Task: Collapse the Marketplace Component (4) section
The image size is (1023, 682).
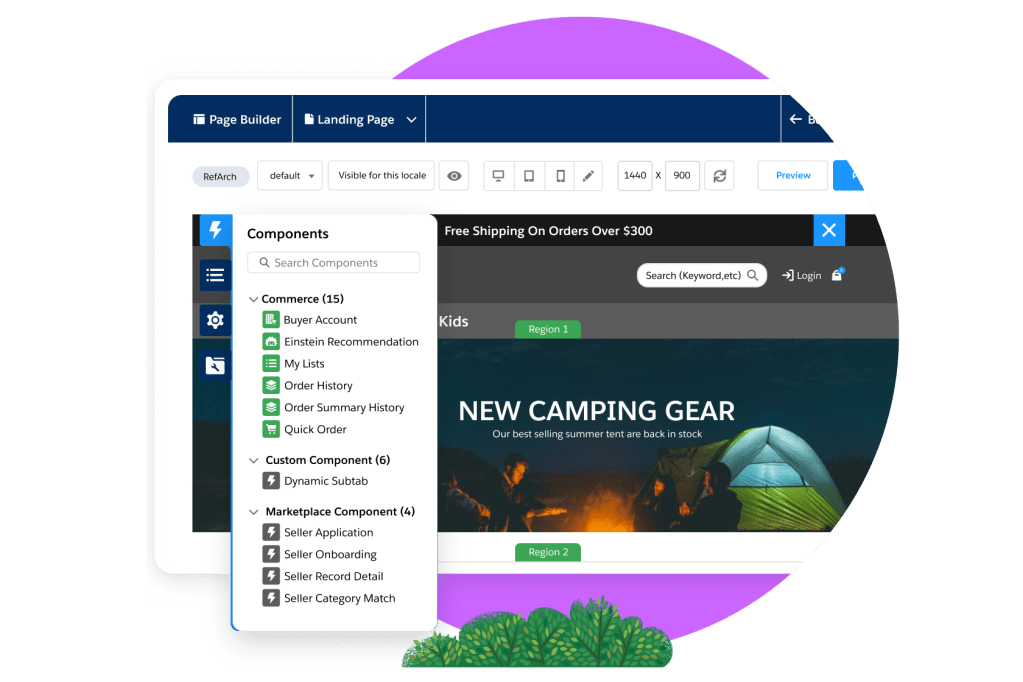Action: point(253,512)
